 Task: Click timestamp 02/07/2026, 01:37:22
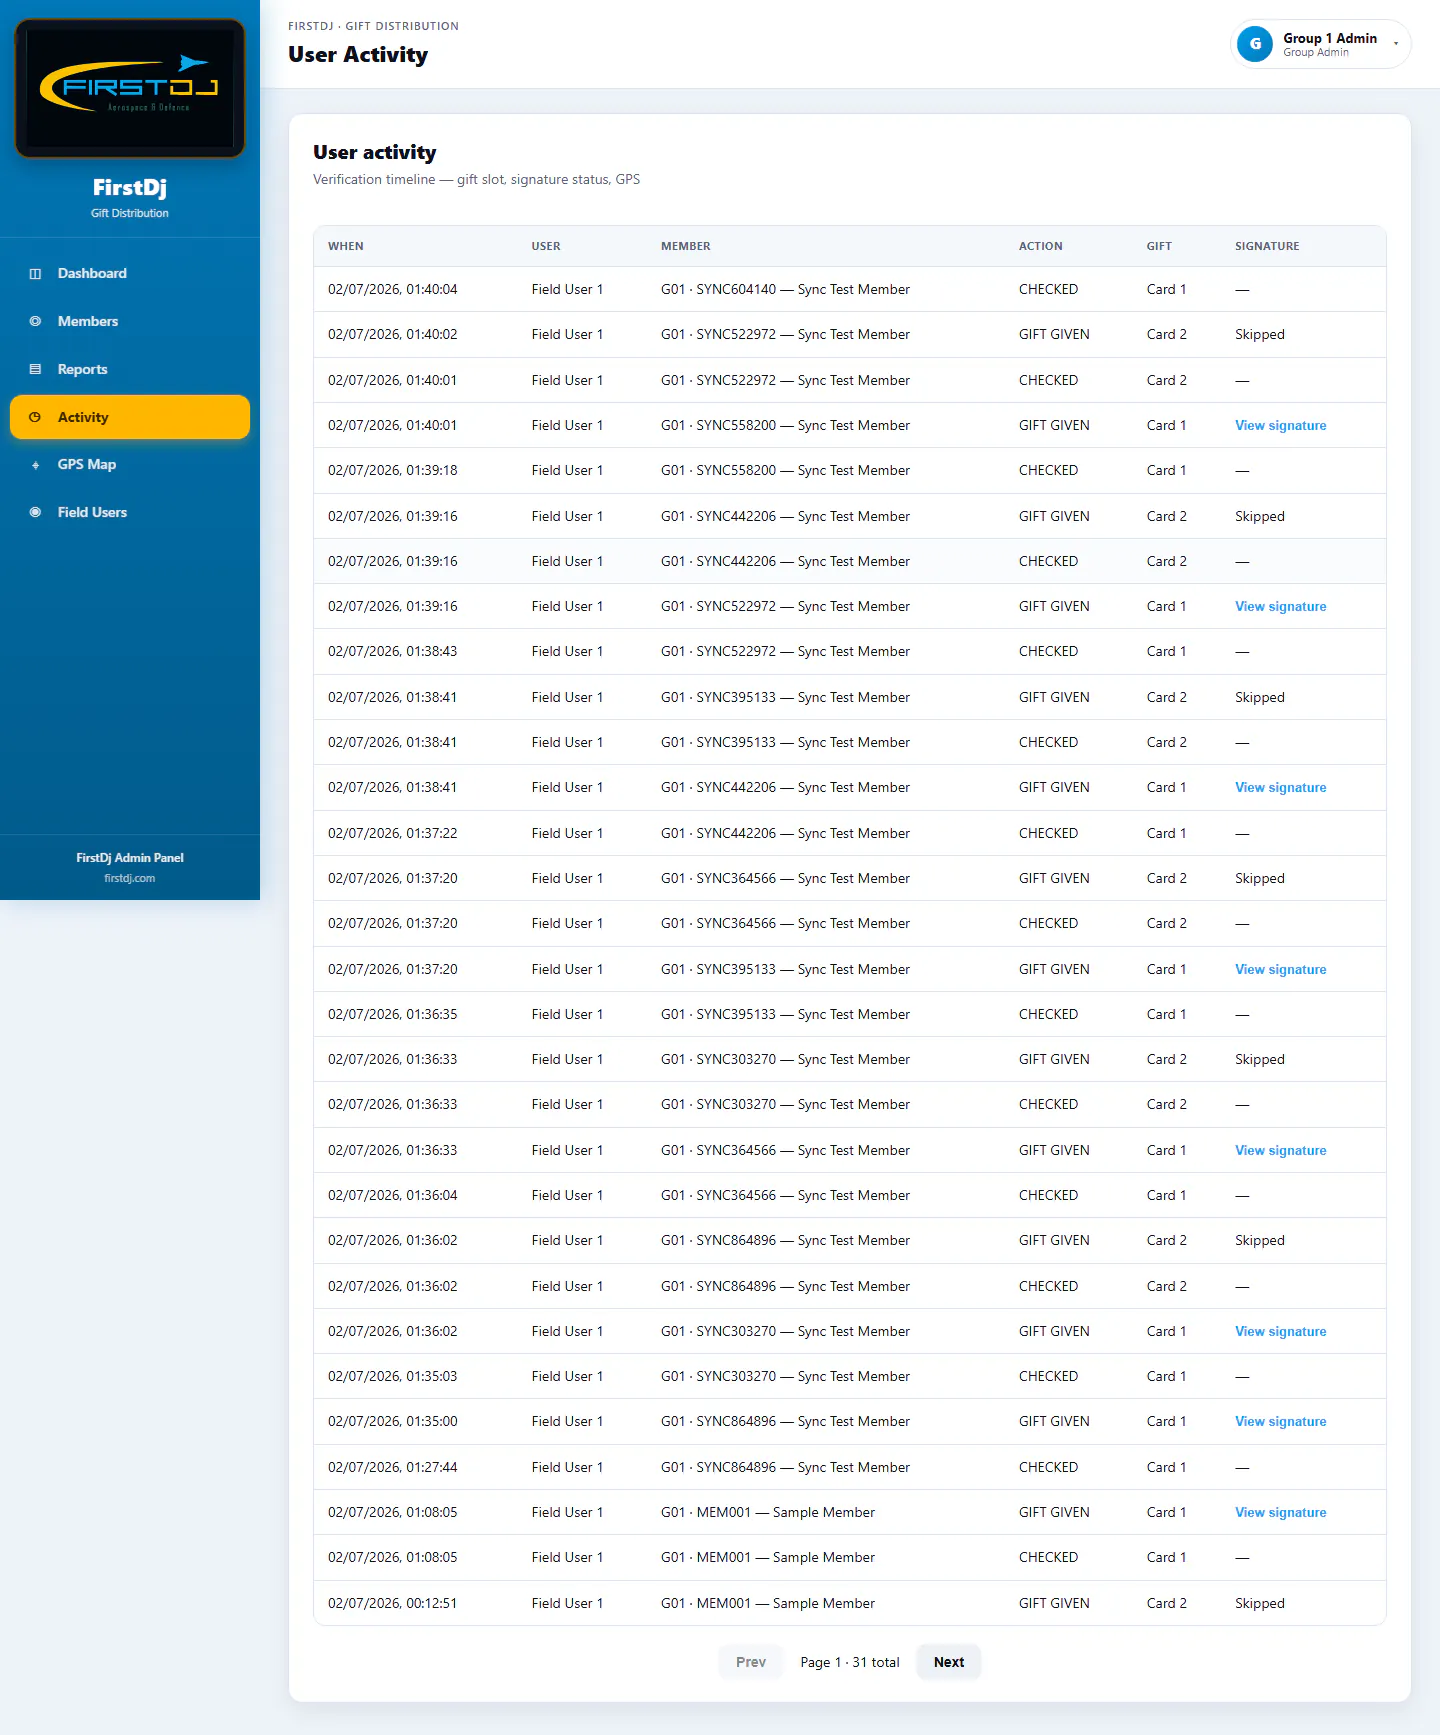click(x=393, y=834)
